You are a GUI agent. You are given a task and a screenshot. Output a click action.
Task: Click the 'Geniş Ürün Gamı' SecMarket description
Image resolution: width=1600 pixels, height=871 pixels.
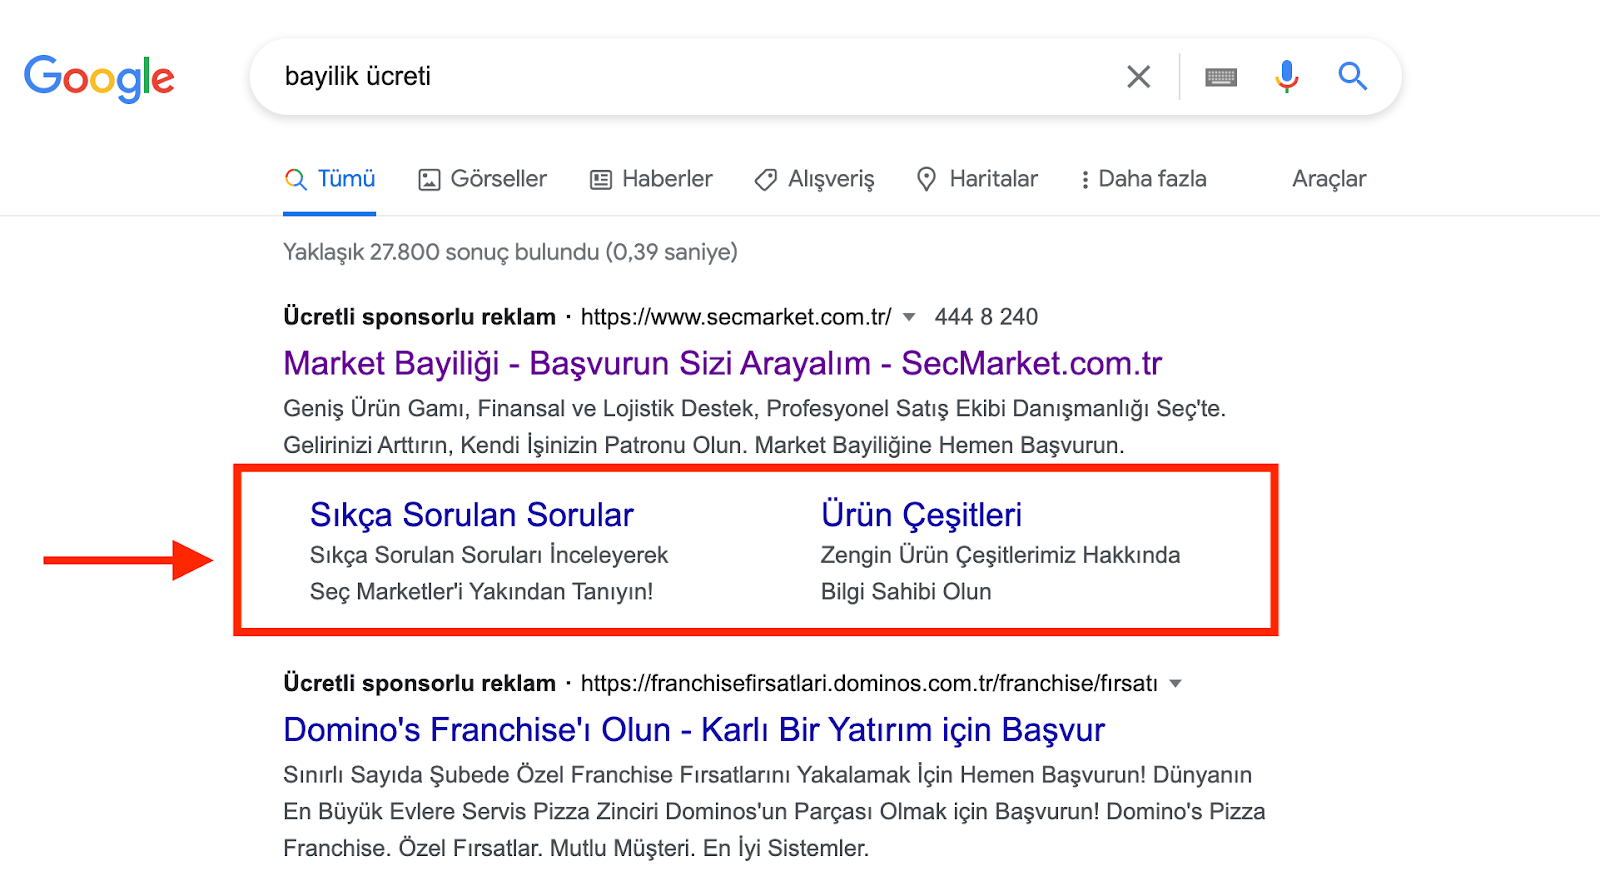(754, 427)
